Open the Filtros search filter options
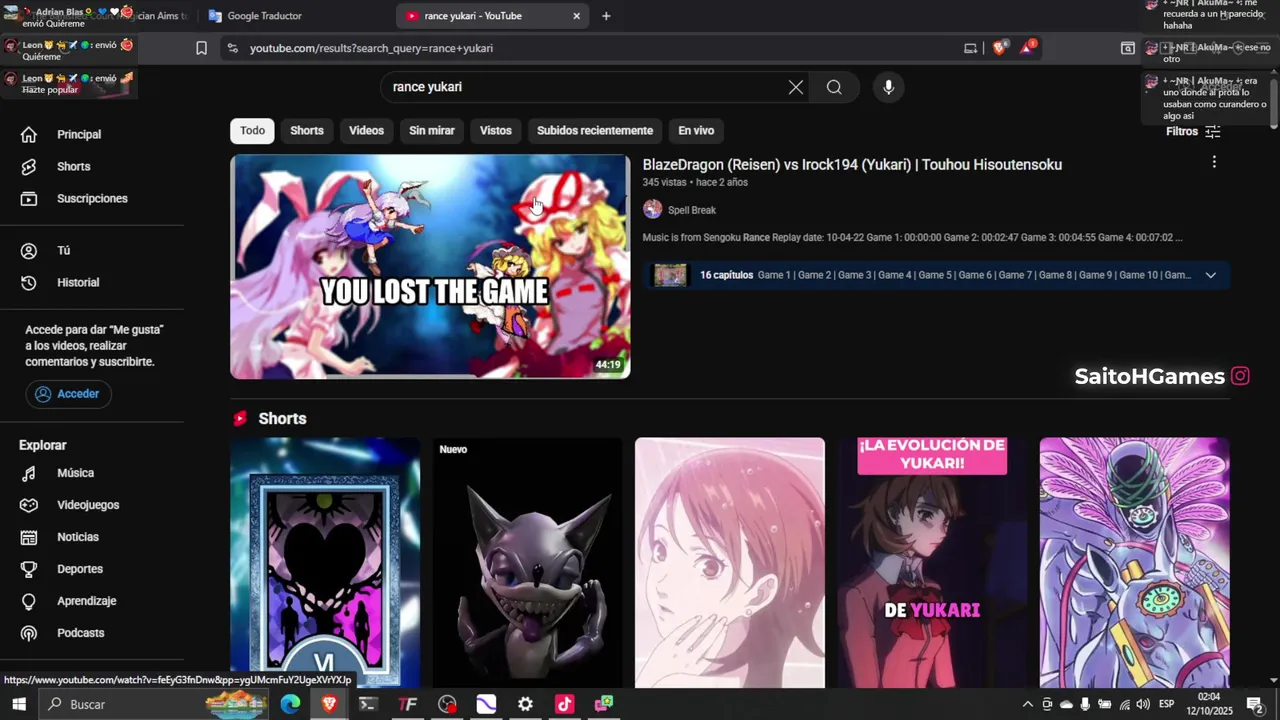Screen dimensions: 1280x720 tap(1193, 131)
